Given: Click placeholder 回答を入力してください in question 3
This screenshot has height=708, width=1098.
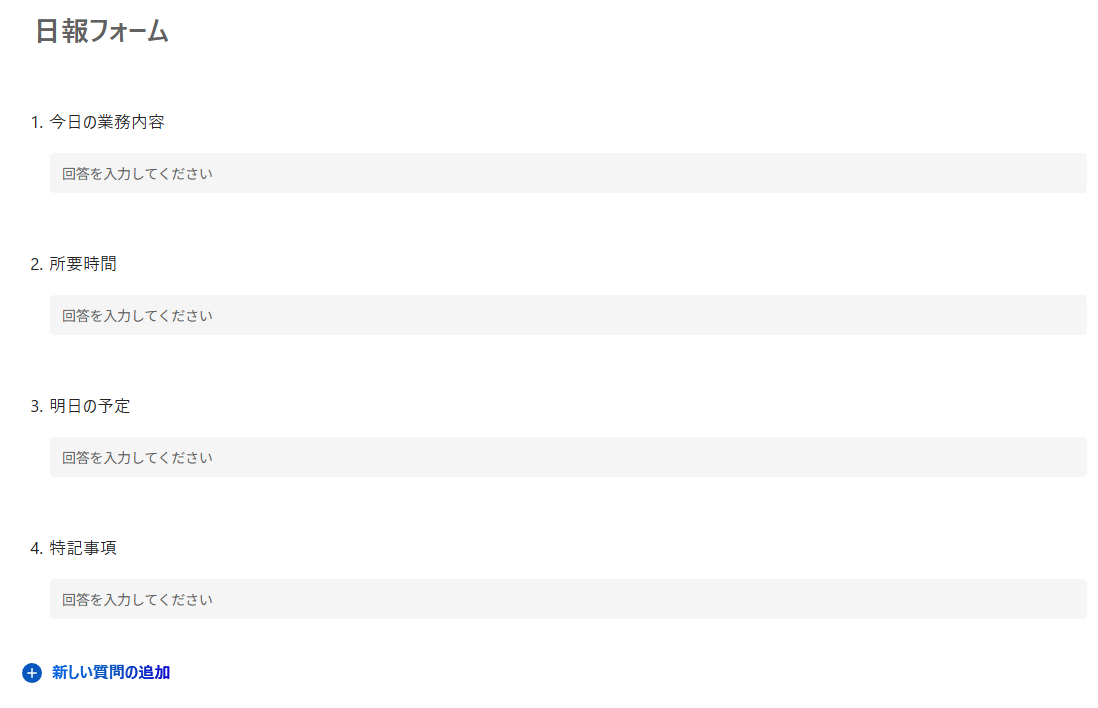Looking at the screenshot, I should pos(137,458).
